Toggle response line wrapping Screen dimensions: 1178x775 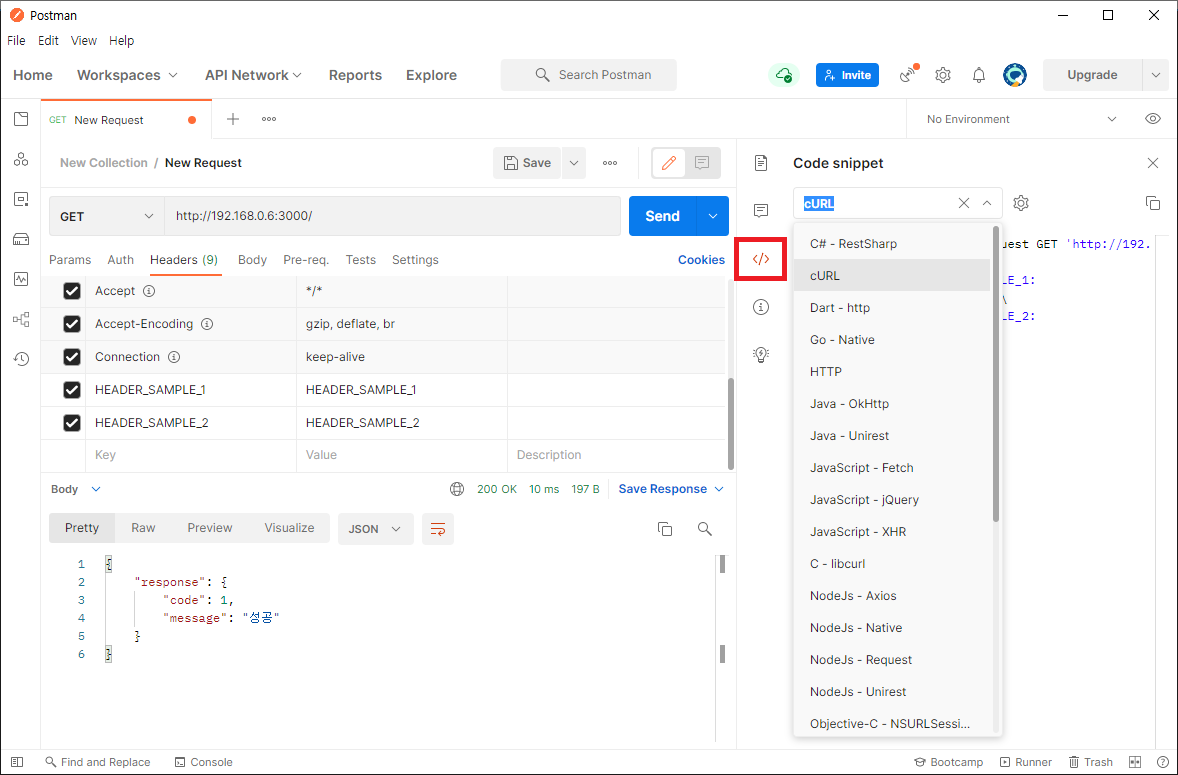tap(438, 529)
